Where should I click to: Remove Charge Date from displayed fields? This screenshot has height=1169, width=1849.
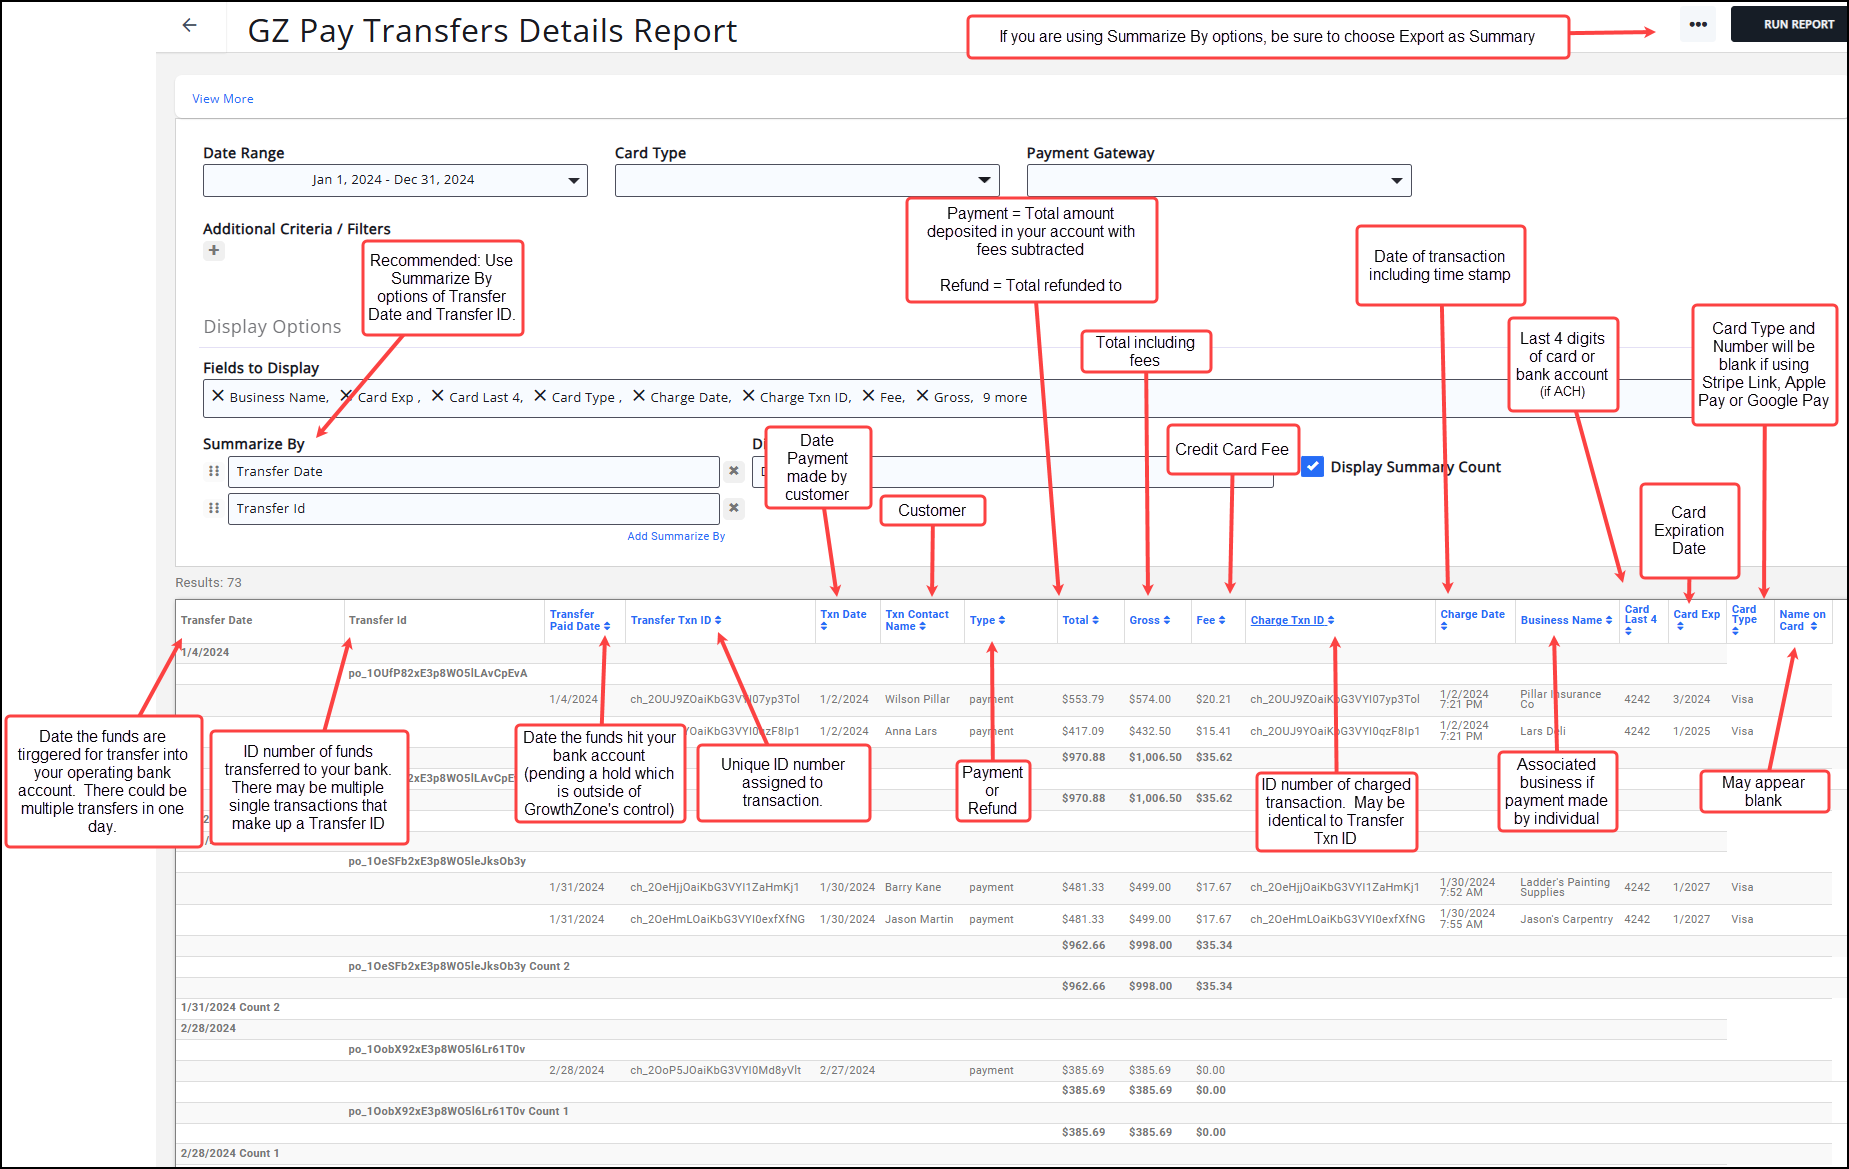(x=639, y=396)
